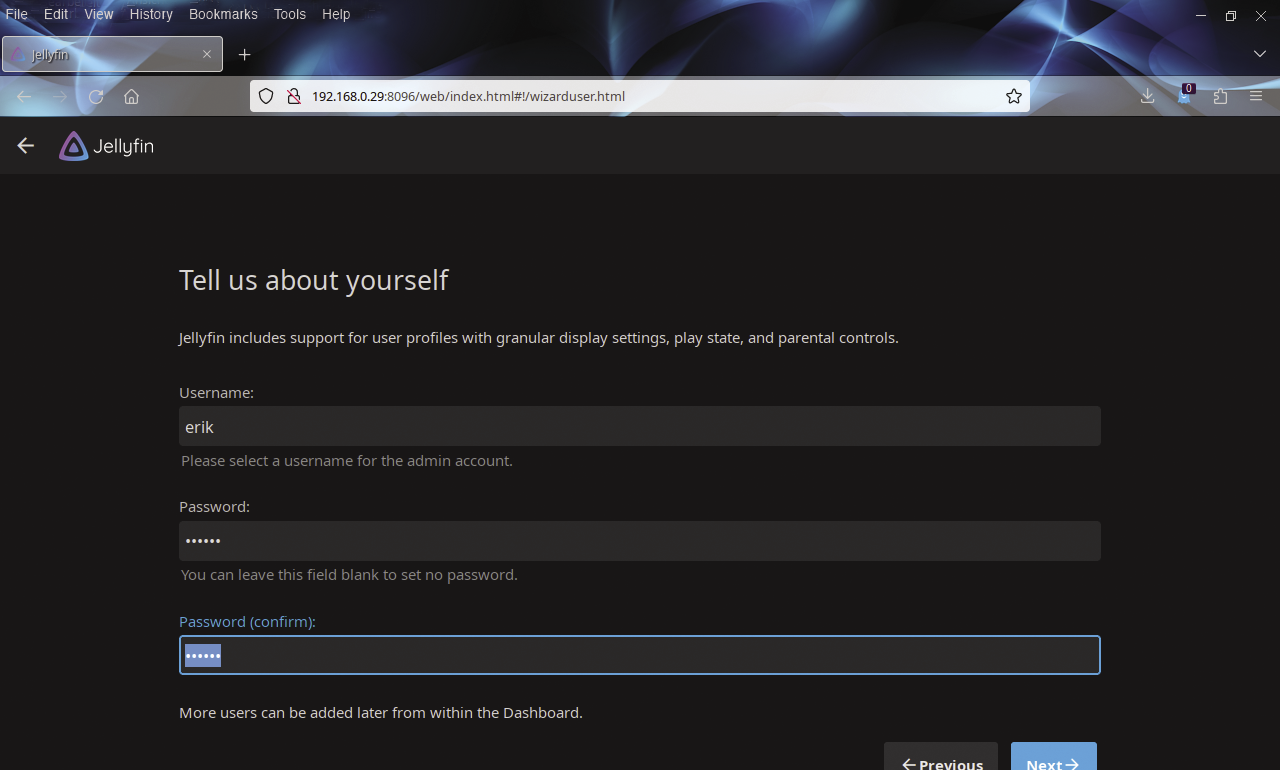Image resolution: width=1280 pixels, height=770 pixels.
Task: Click the Jellyfin user profiles description text
Action: click(539, 338)
